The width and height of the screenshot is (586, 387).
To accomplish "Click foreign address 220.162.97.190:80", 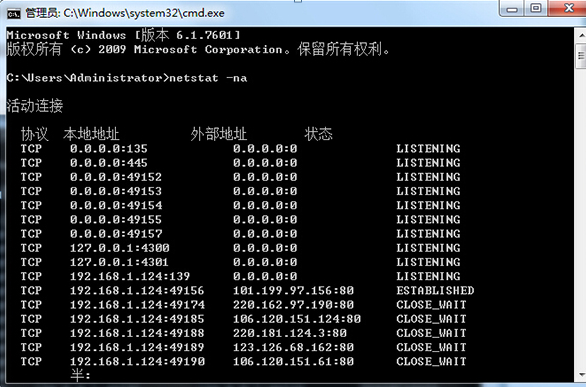I will (x=293, y=305).
